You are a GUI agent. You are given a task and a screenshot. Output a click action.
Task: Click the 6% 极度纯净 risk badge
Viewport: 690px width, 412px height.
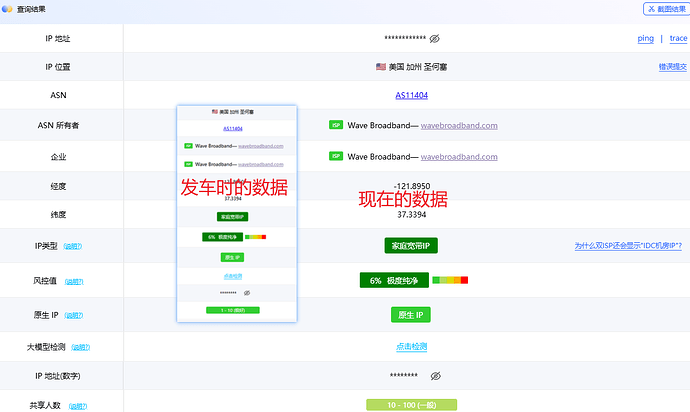coord(394,280)
